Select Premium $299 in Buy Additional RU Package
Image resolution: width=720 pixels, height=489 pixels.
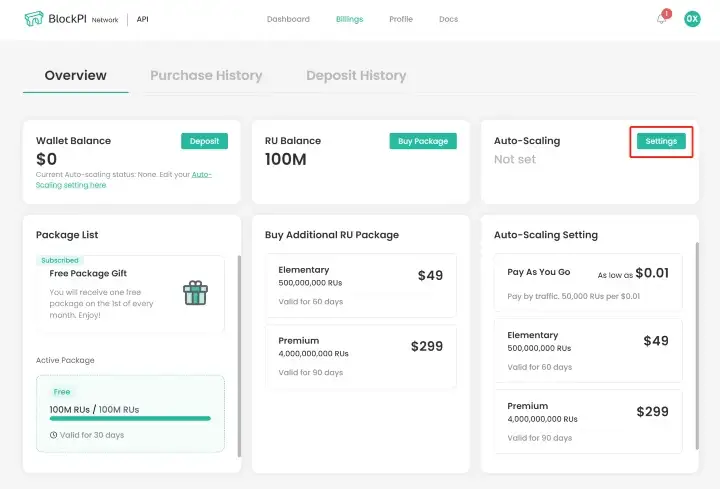click(361, 357)
